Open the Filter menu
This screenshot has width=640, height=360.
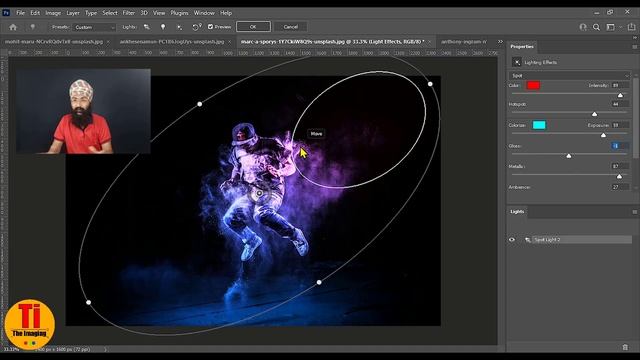tap(129, 13)
